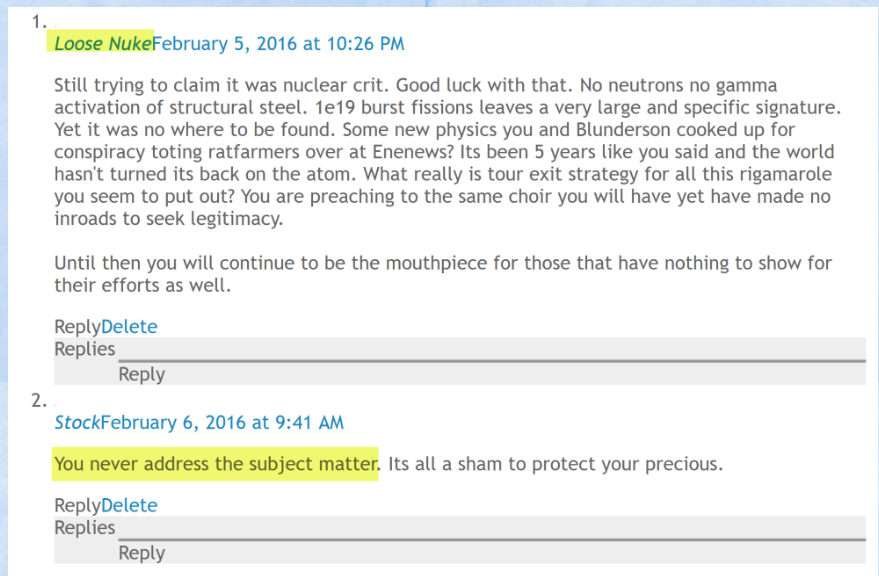Viewport: 879px width, 576px height.
Task: Click the February 5, 2016 10:26 PM timestamp
Action: (x=278, y=43)
